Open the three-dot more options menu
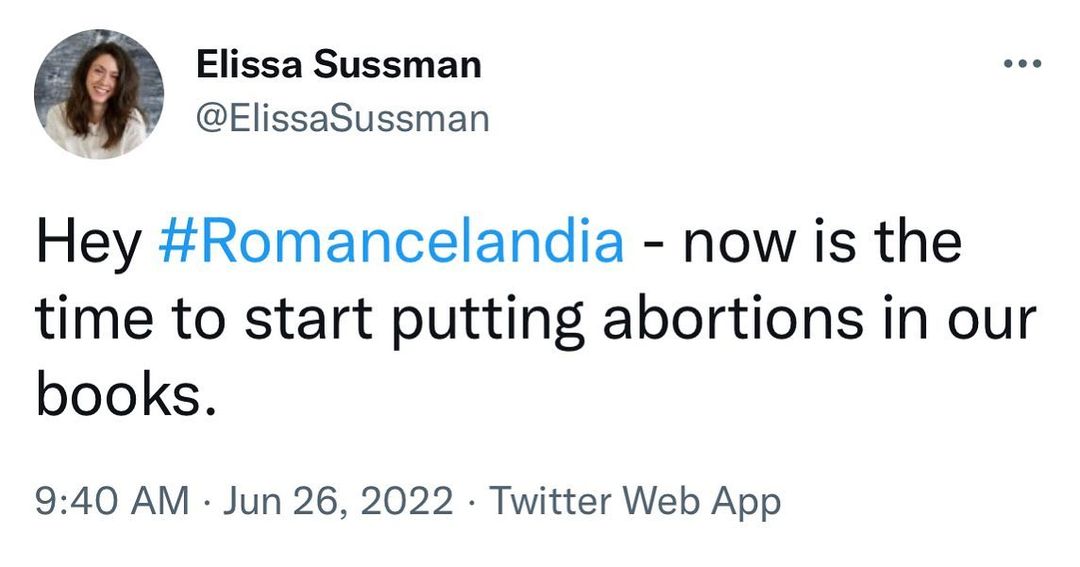This screenshot has width=1080, height=567. (1022, 65)
